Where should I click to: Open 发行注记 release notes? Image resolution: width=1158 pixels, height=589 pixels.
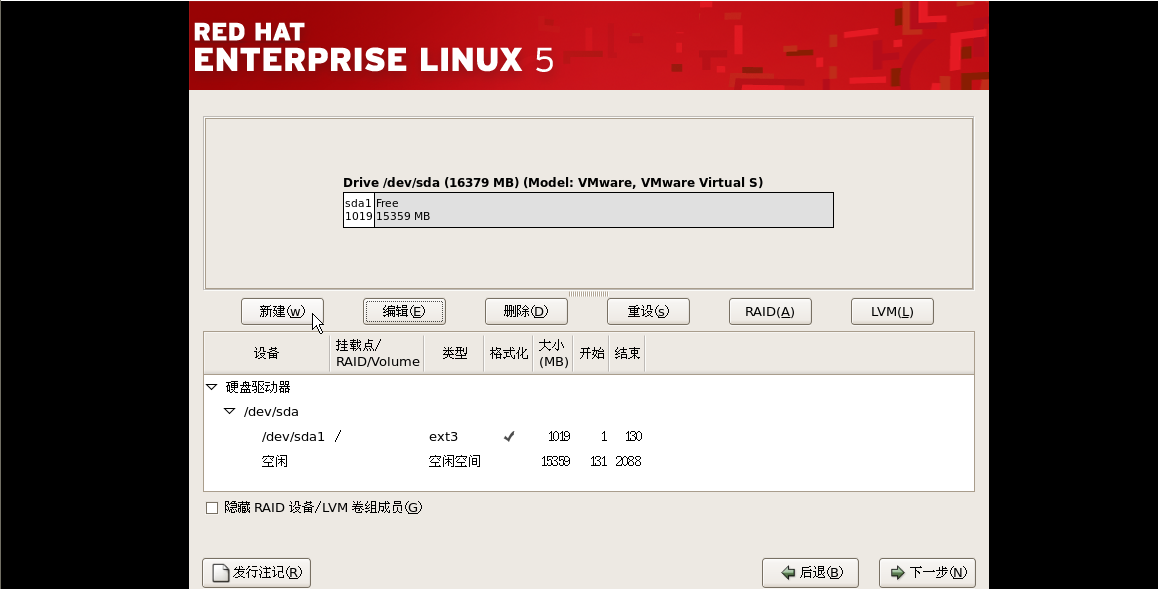(x=257, y=573)
